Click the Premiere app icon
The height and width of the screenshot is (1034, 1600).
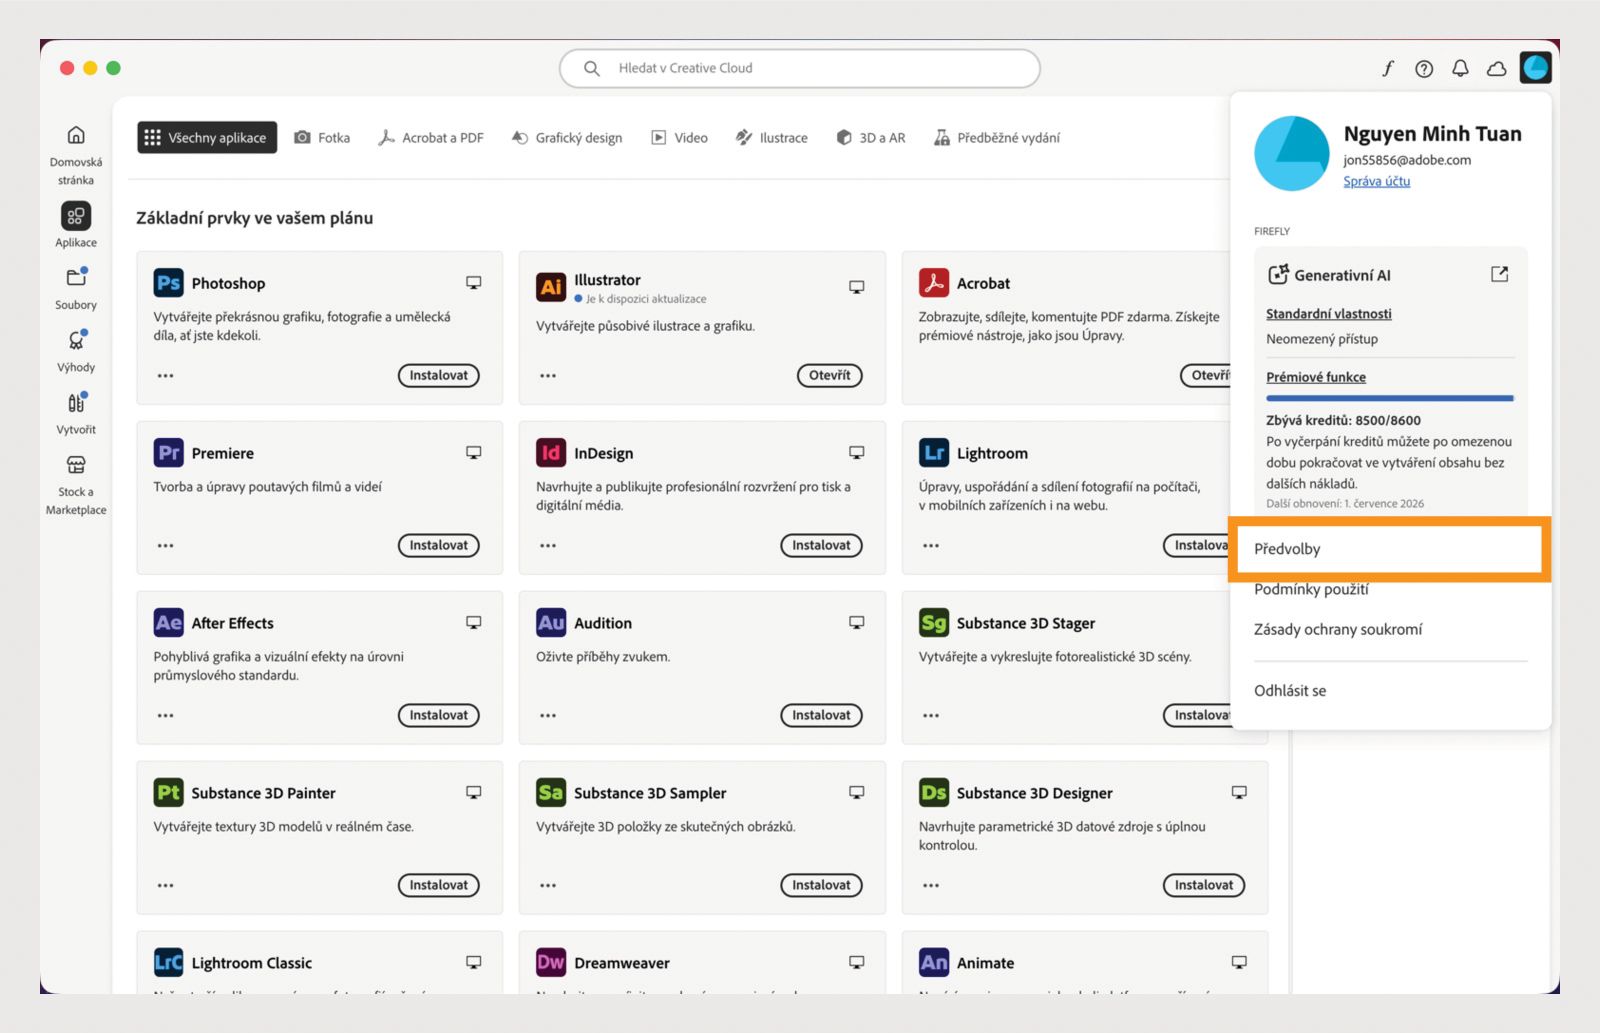tap(168, 453)
